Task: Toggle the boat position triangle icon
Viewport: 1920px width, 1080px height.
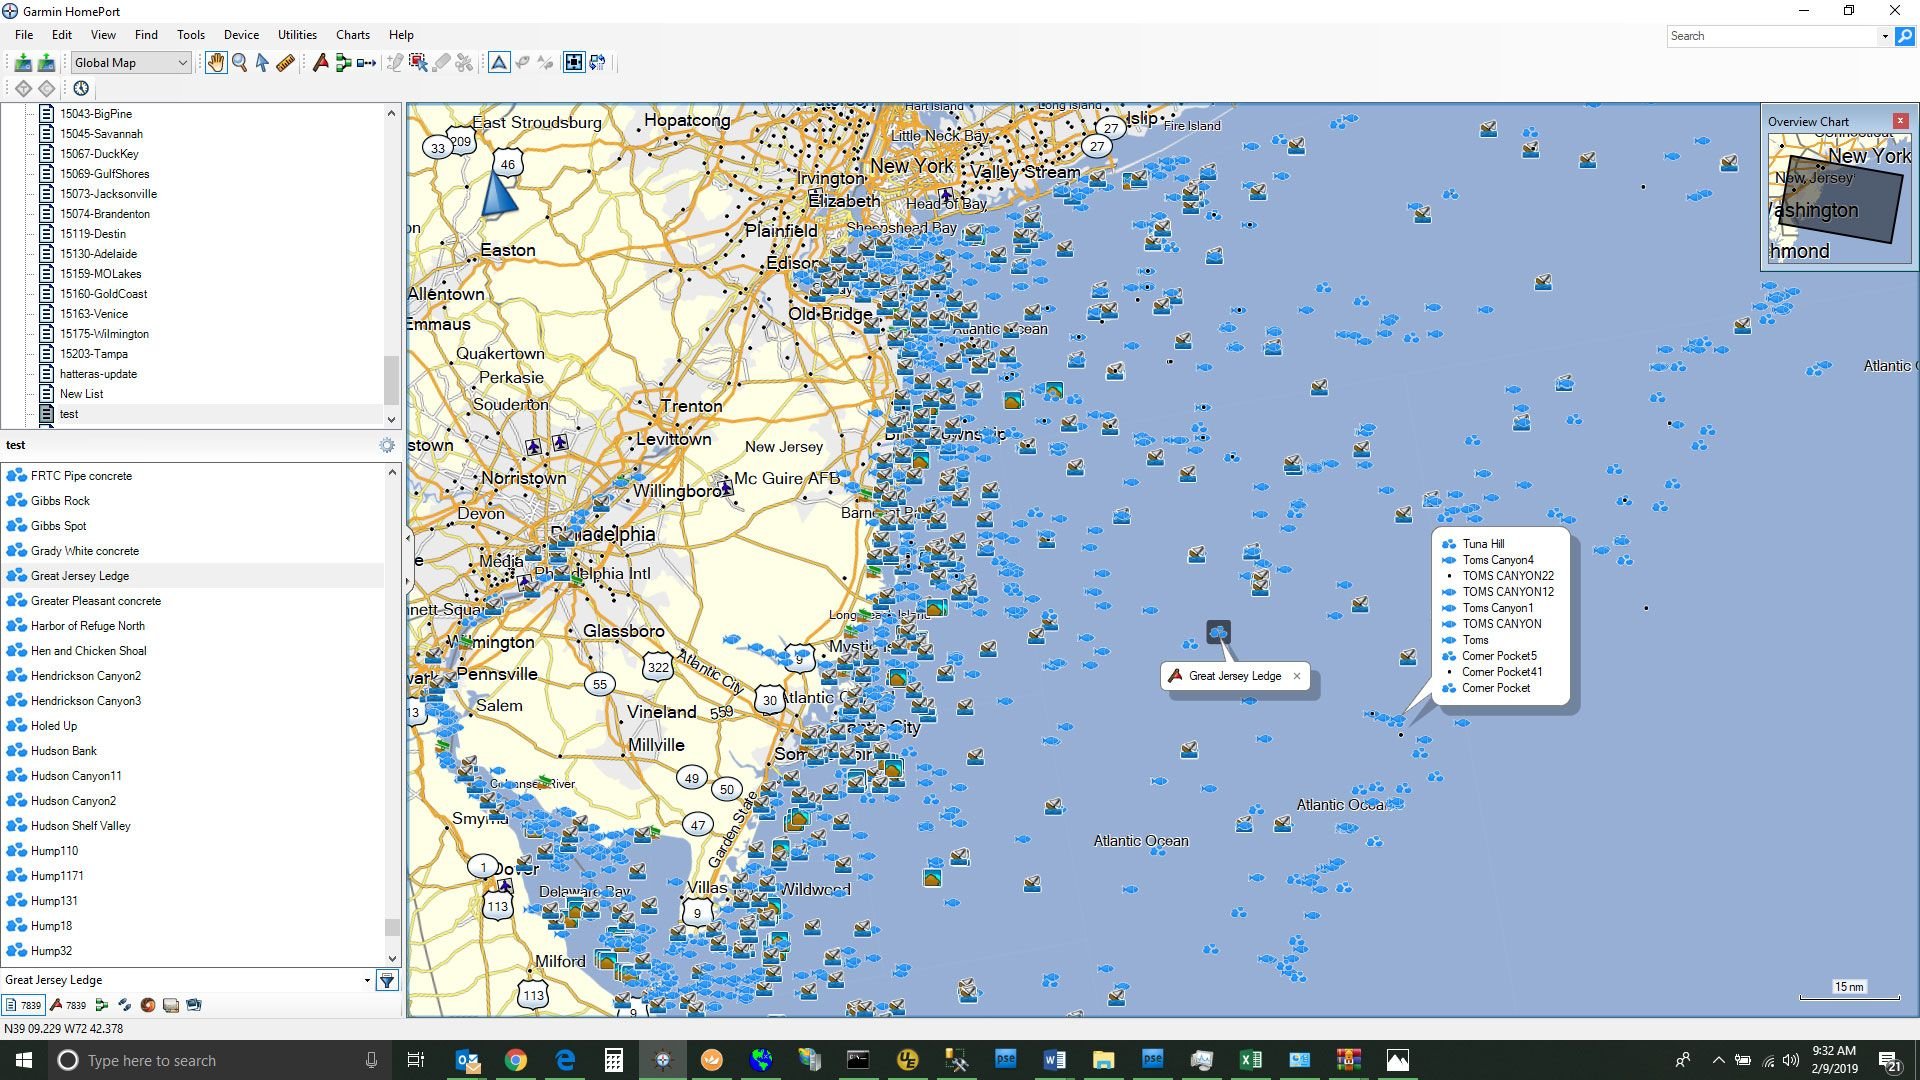Action: (x=499, y=63)
